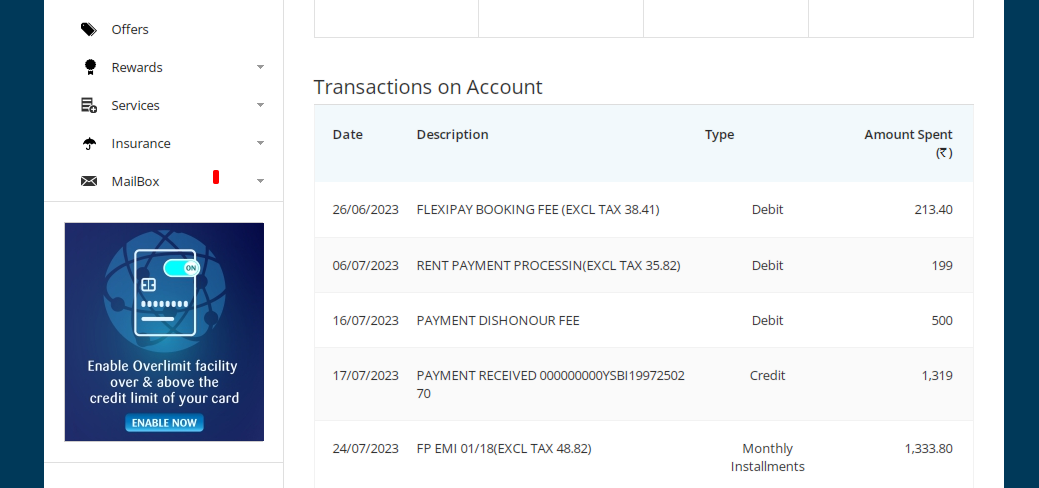Expand the Services menu arrow
Image resolution: width=1039 pixels, height=488 pixels.
point(260,105)
